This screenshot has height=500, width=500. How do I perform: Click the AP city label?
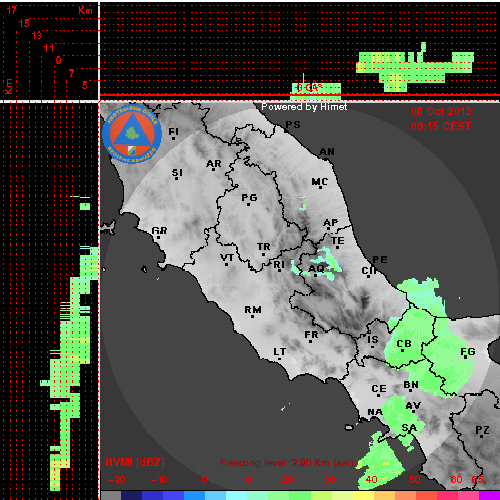click(x=331, y=222)
